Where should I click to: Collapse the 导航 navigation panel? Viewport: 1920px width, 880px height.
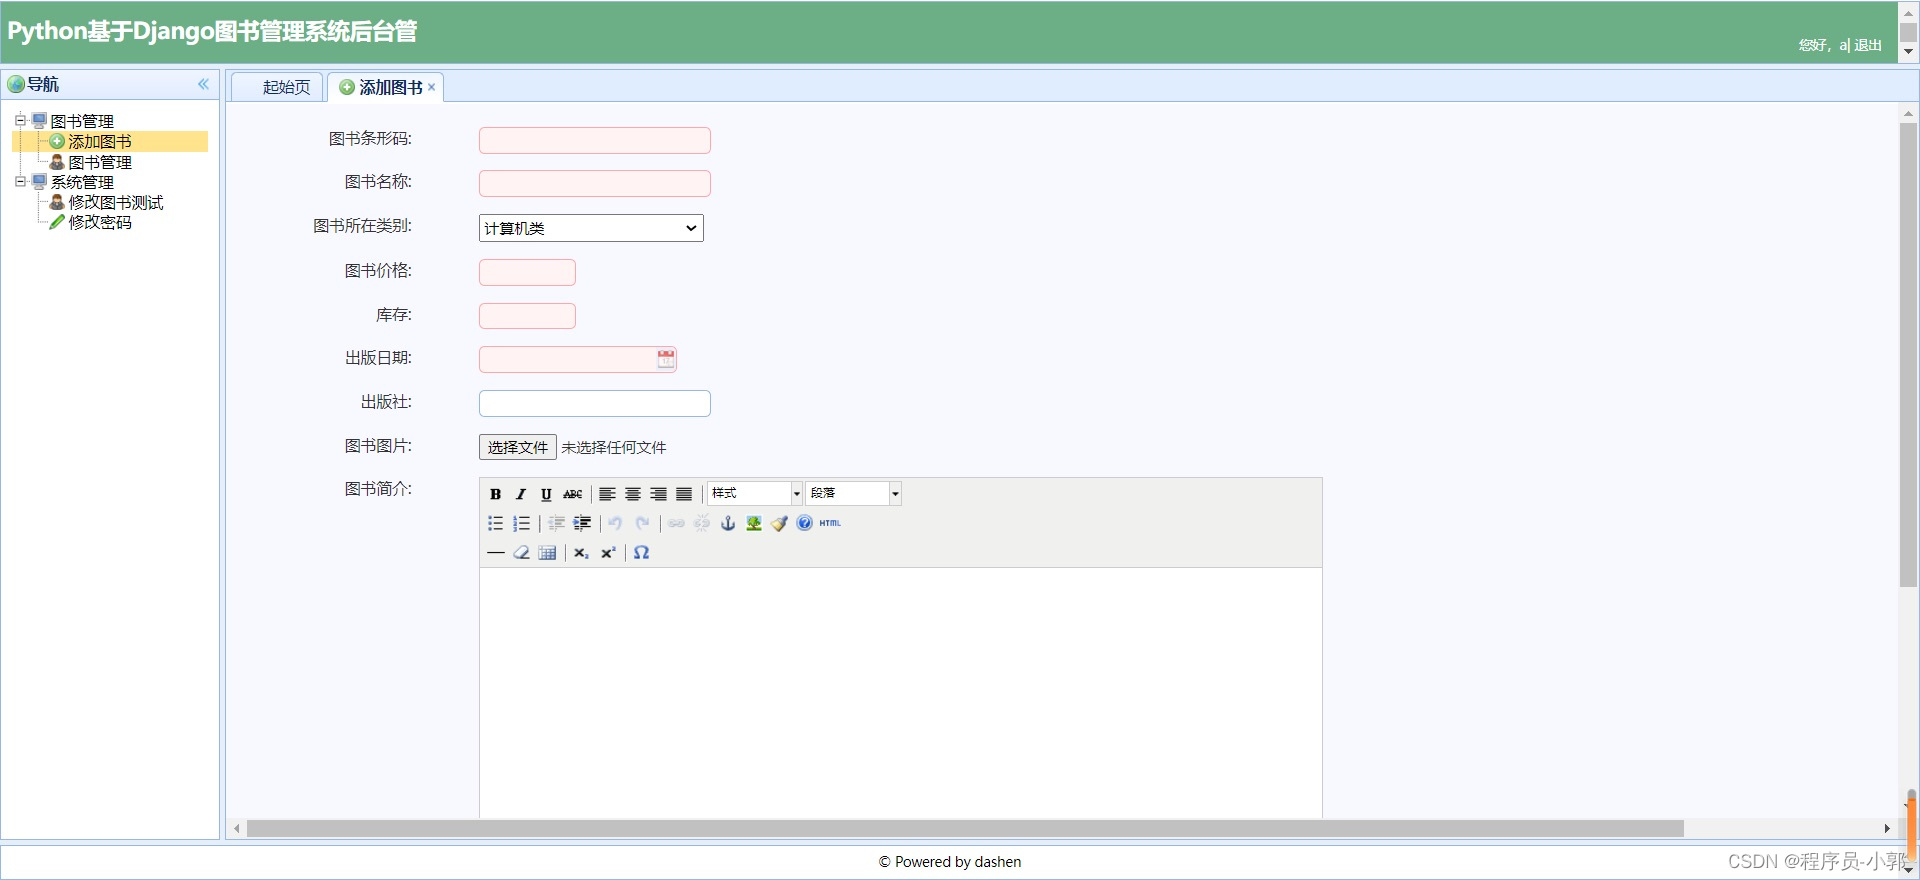click(x=204, y=84)
